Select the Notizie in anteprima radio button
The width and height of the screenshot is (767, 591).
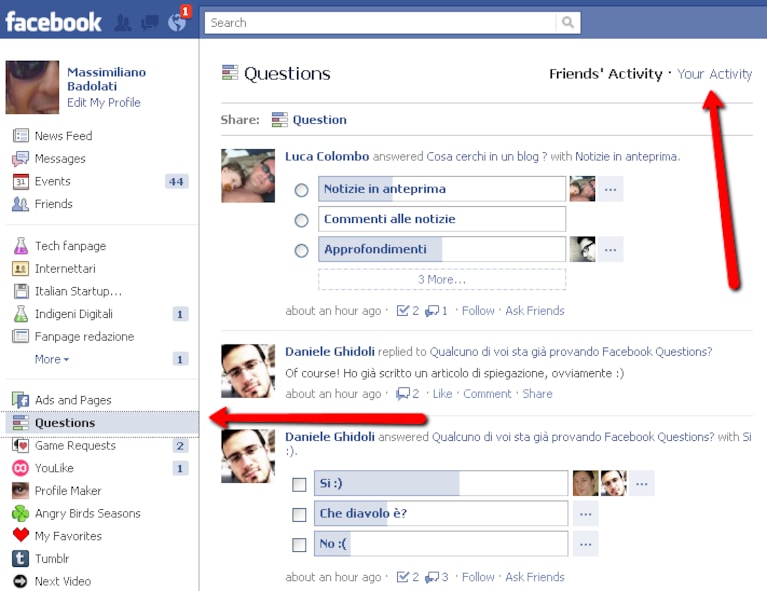[301, 190]
